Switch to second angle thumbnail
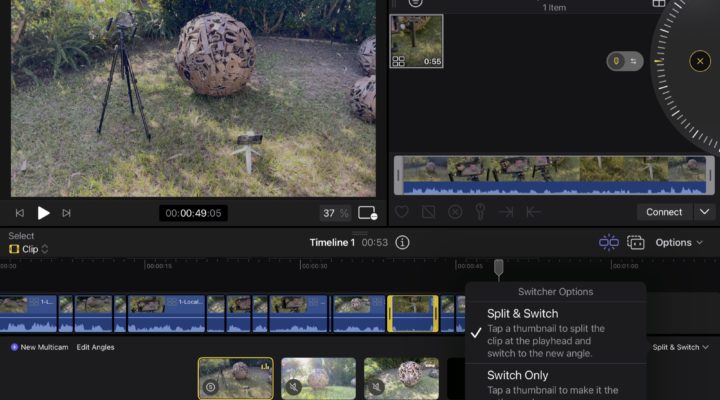 318,378
